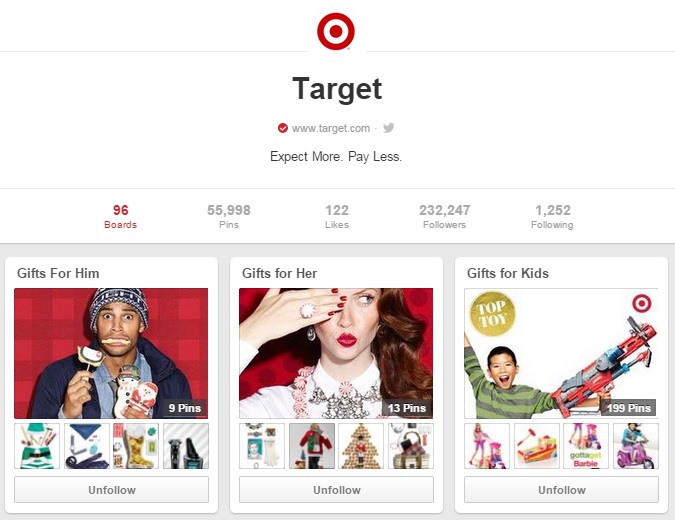This screenshot has height=520, width=675.
Task: Open the Twitter bird icon link
Action: [x=389, y=128]
